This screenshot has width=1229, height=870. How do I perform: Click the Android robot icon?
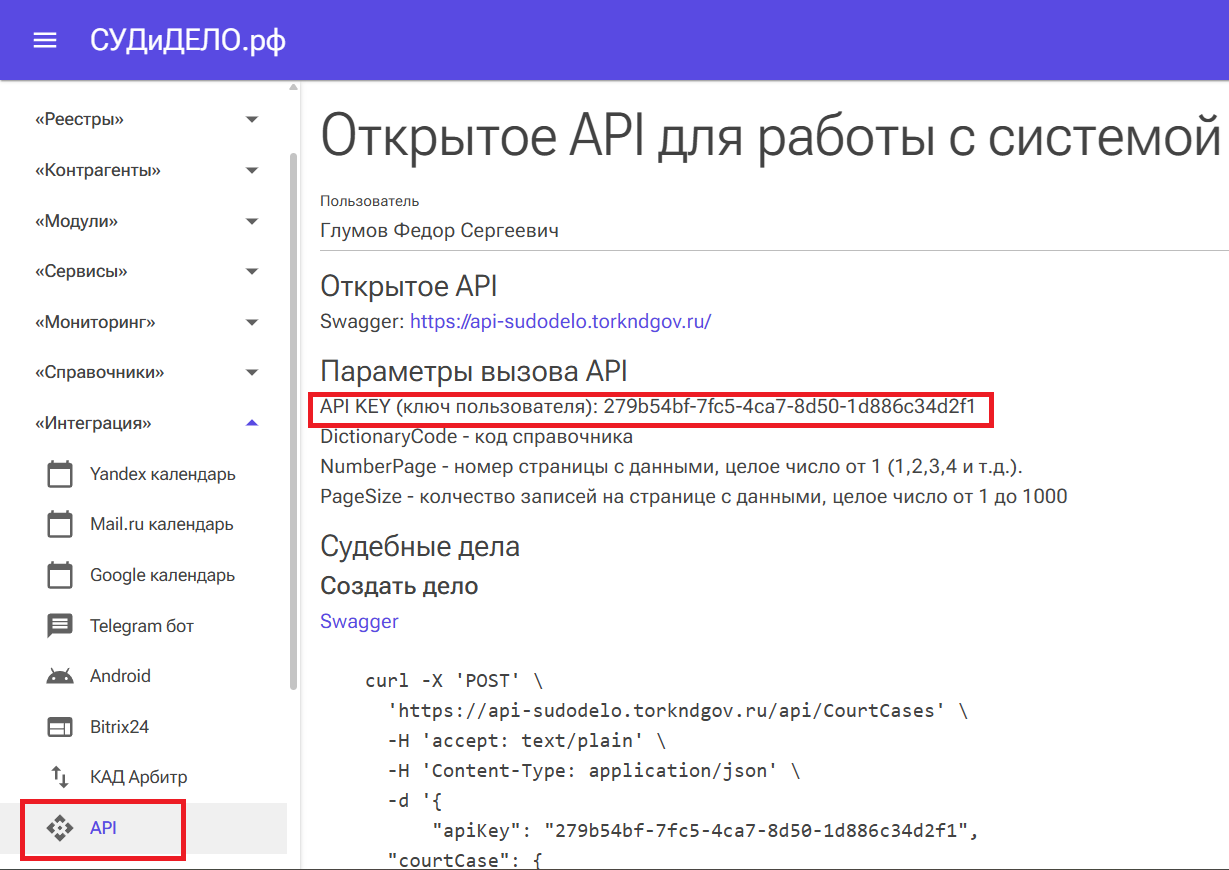[61, 676]
